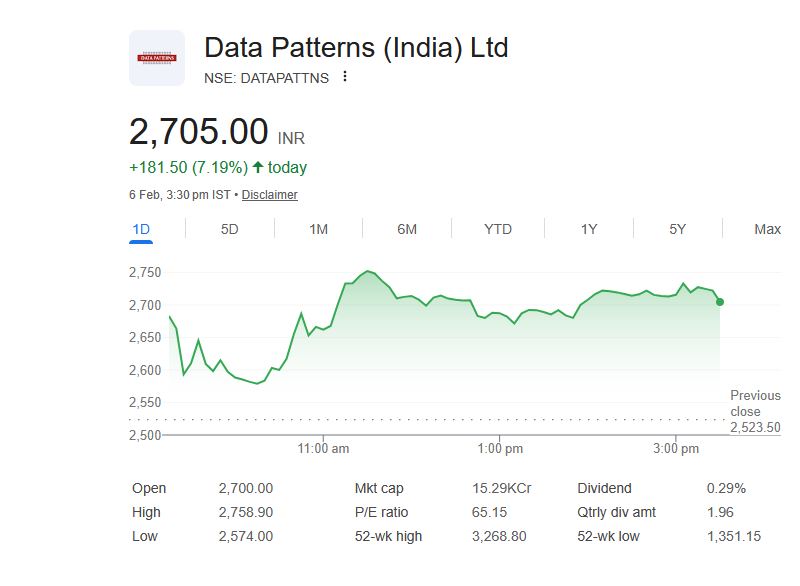Click the Data Patterns (India) Ltd title
The image size is (800, 586).
point(356,47)
